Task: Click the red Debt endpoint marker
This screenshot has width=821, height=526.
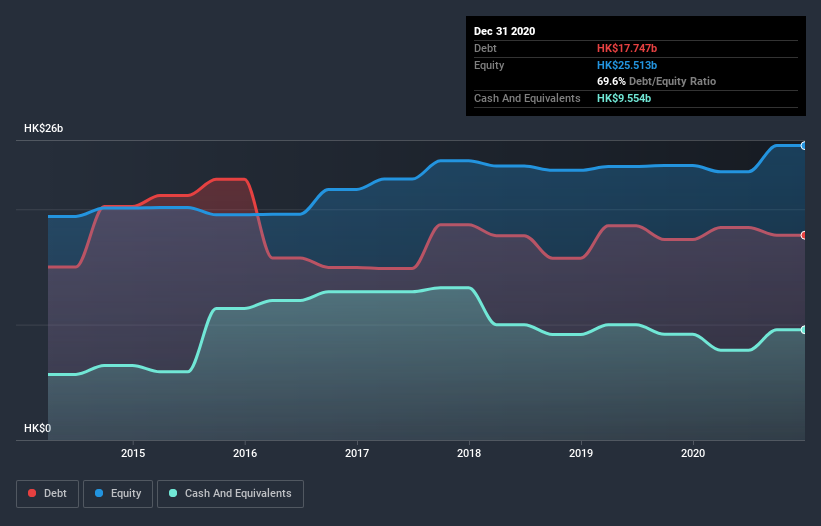Action: pyautogui.click(x=804, y=236)
